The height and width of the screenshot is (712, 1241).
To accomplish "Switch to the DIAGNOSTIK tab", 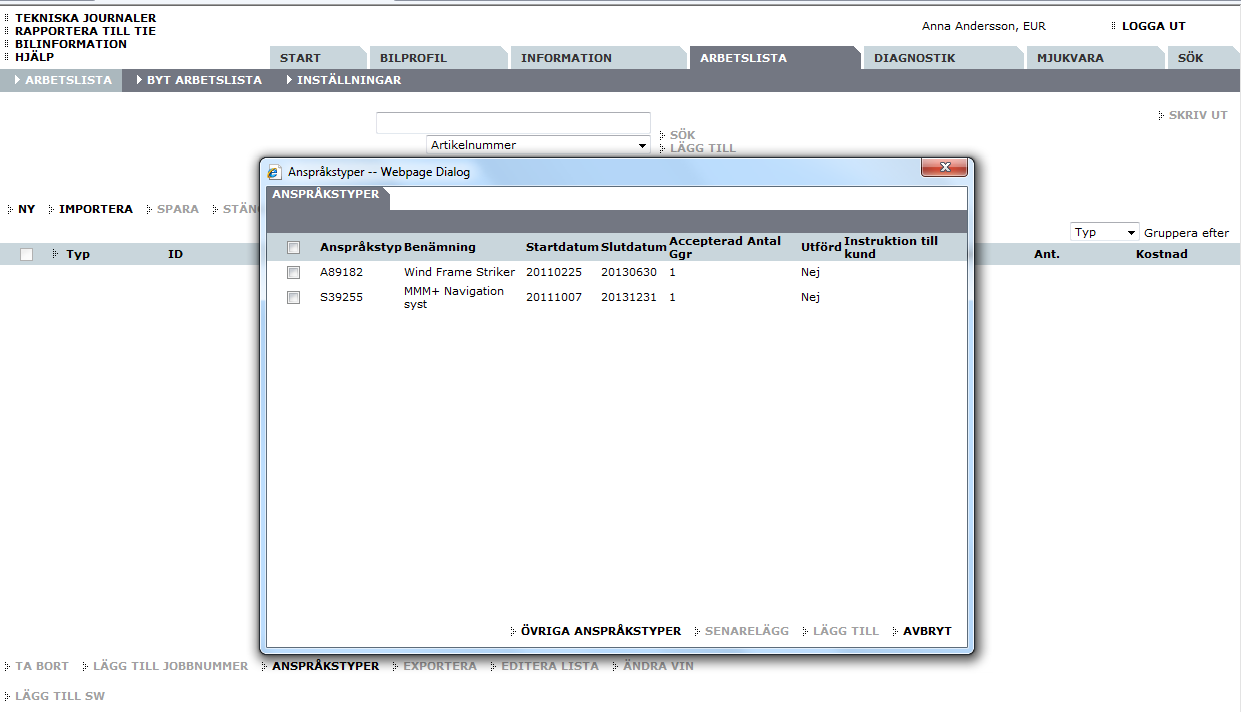I will 944,58.
